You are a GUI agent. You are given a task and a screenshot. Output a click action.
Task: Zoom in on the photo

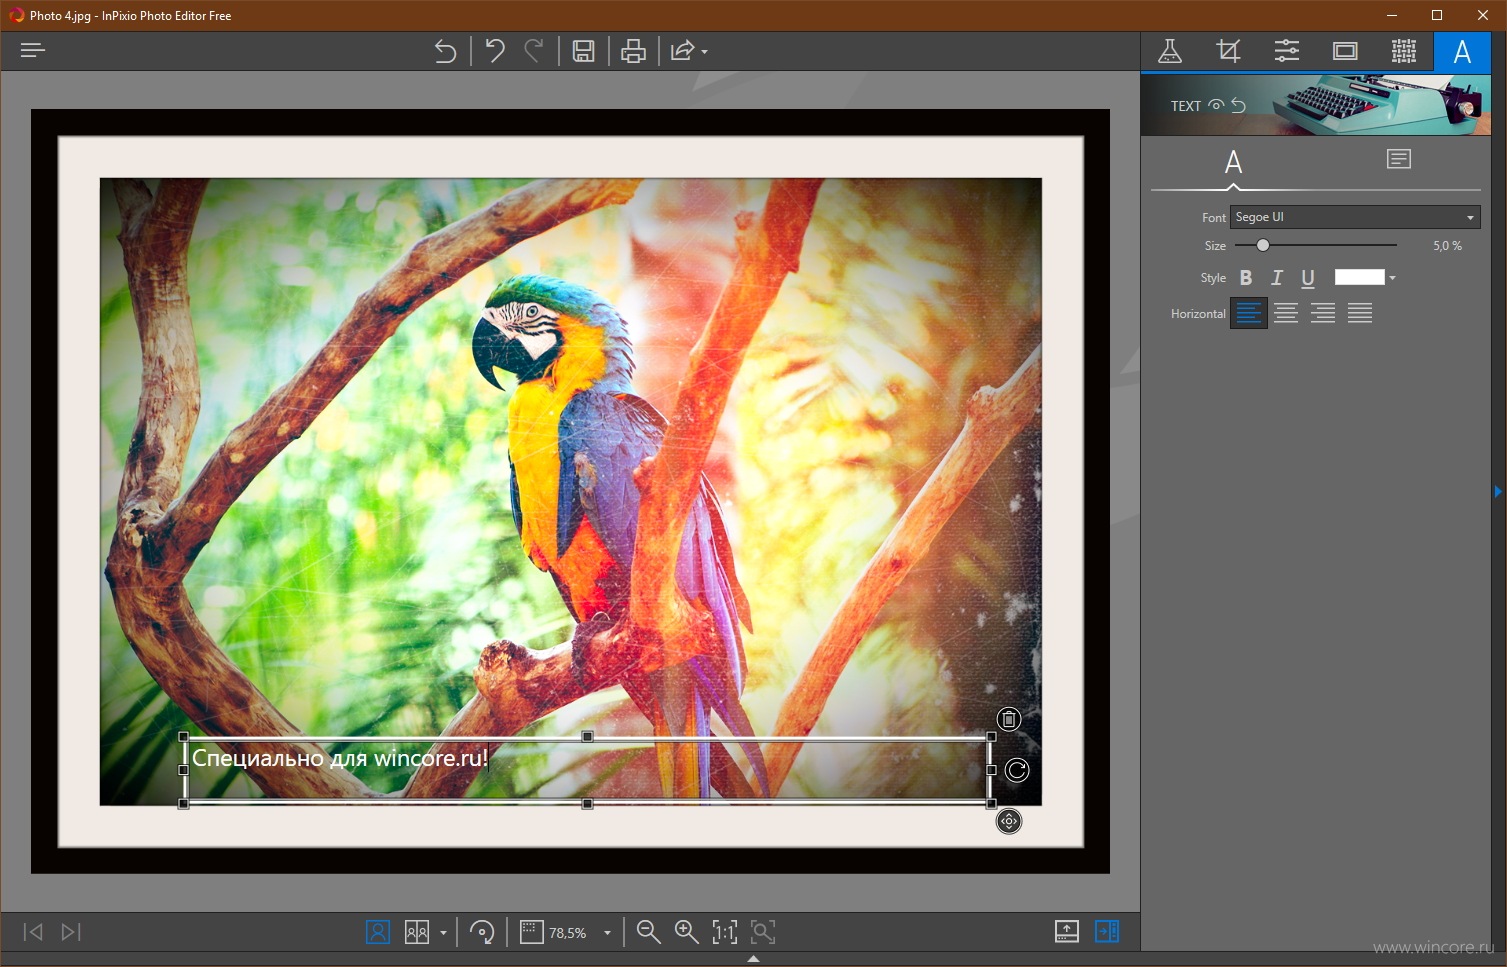coord(686,932)
